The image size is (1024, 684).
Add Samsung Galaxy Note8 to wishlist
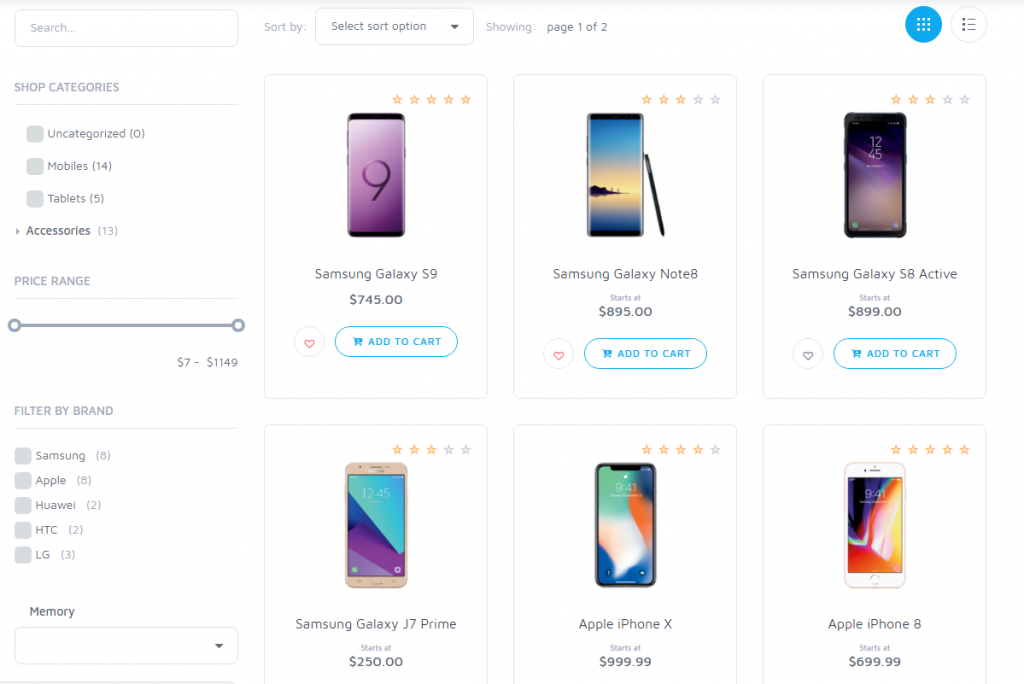[x=558, y=353]
